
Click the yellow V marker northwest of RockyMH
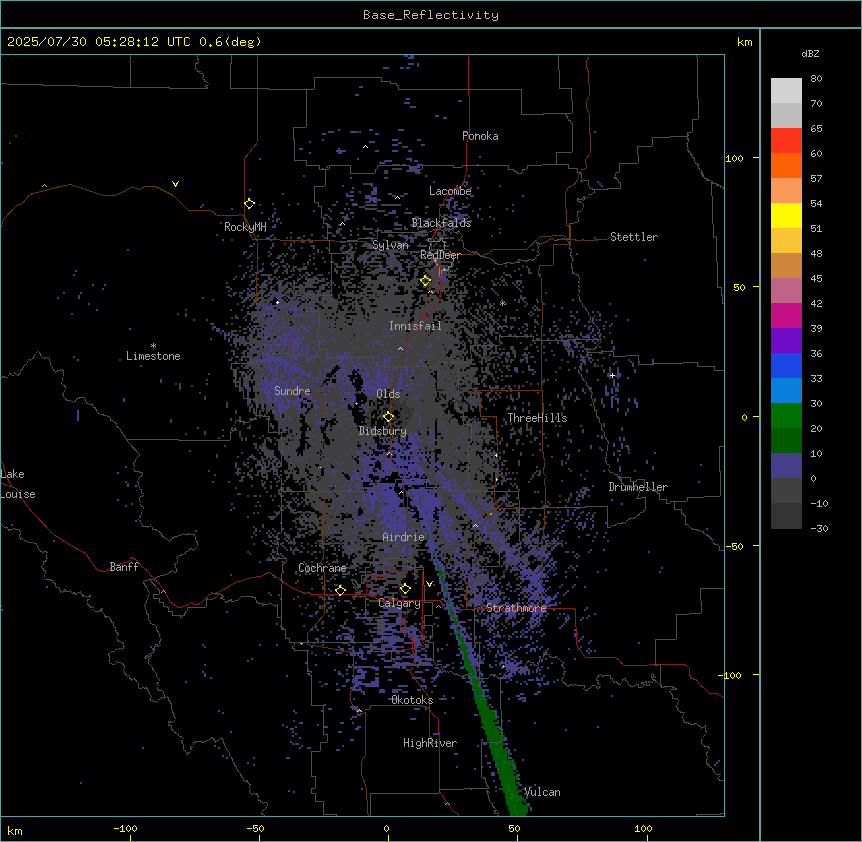pos(175,184)
